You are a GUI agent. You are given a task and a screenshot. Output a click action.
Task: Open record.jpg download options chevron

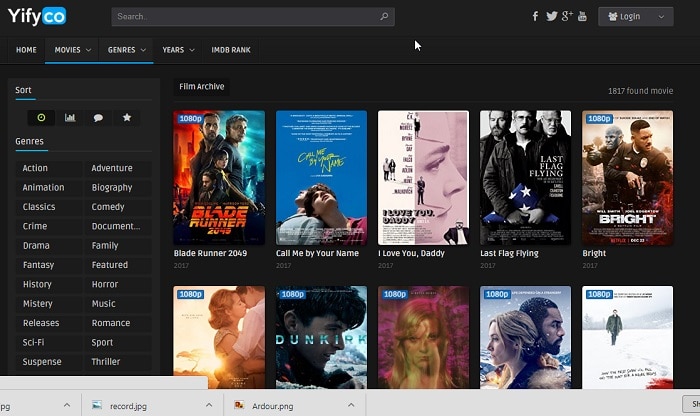209,405
